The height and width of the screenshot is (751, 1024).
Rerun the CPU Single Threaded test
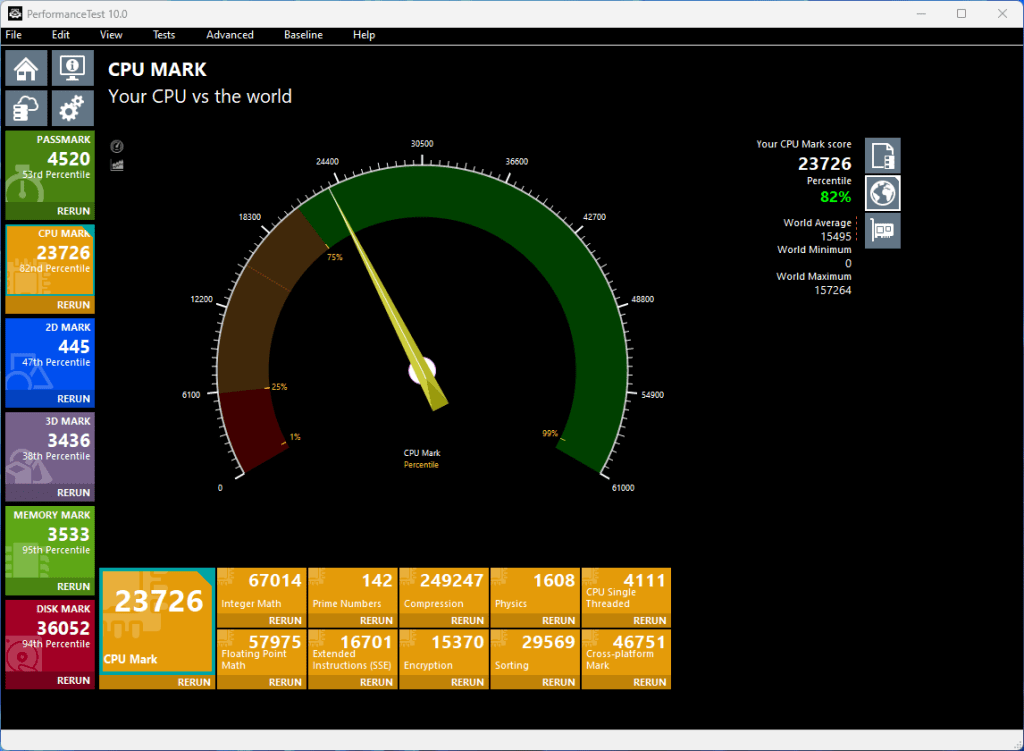(x=626, y=620)
